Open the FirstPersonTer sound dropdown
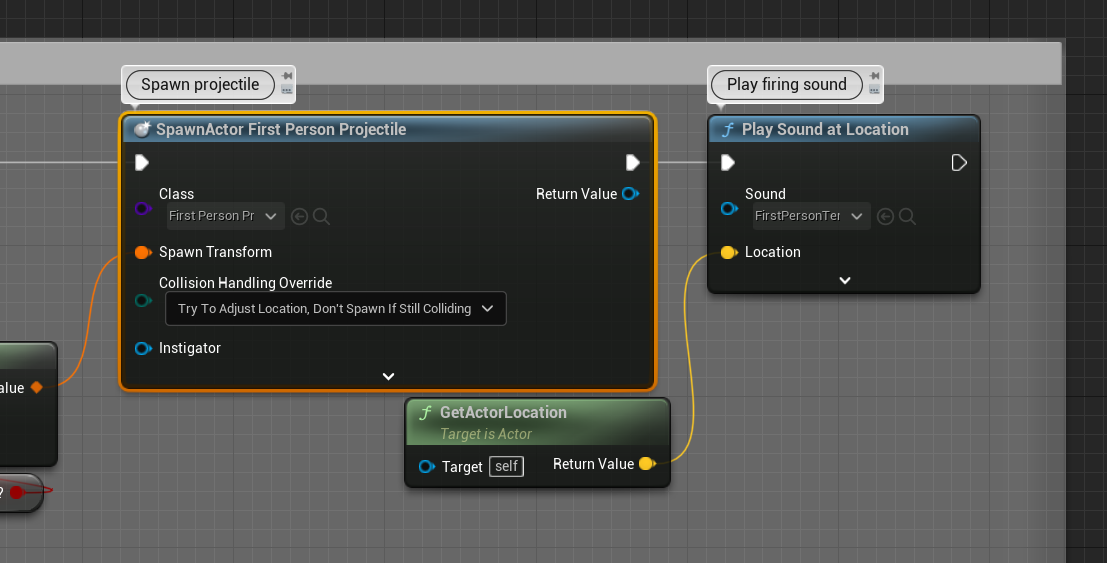This screenshot has width=1107, height=563. point(812,216)
